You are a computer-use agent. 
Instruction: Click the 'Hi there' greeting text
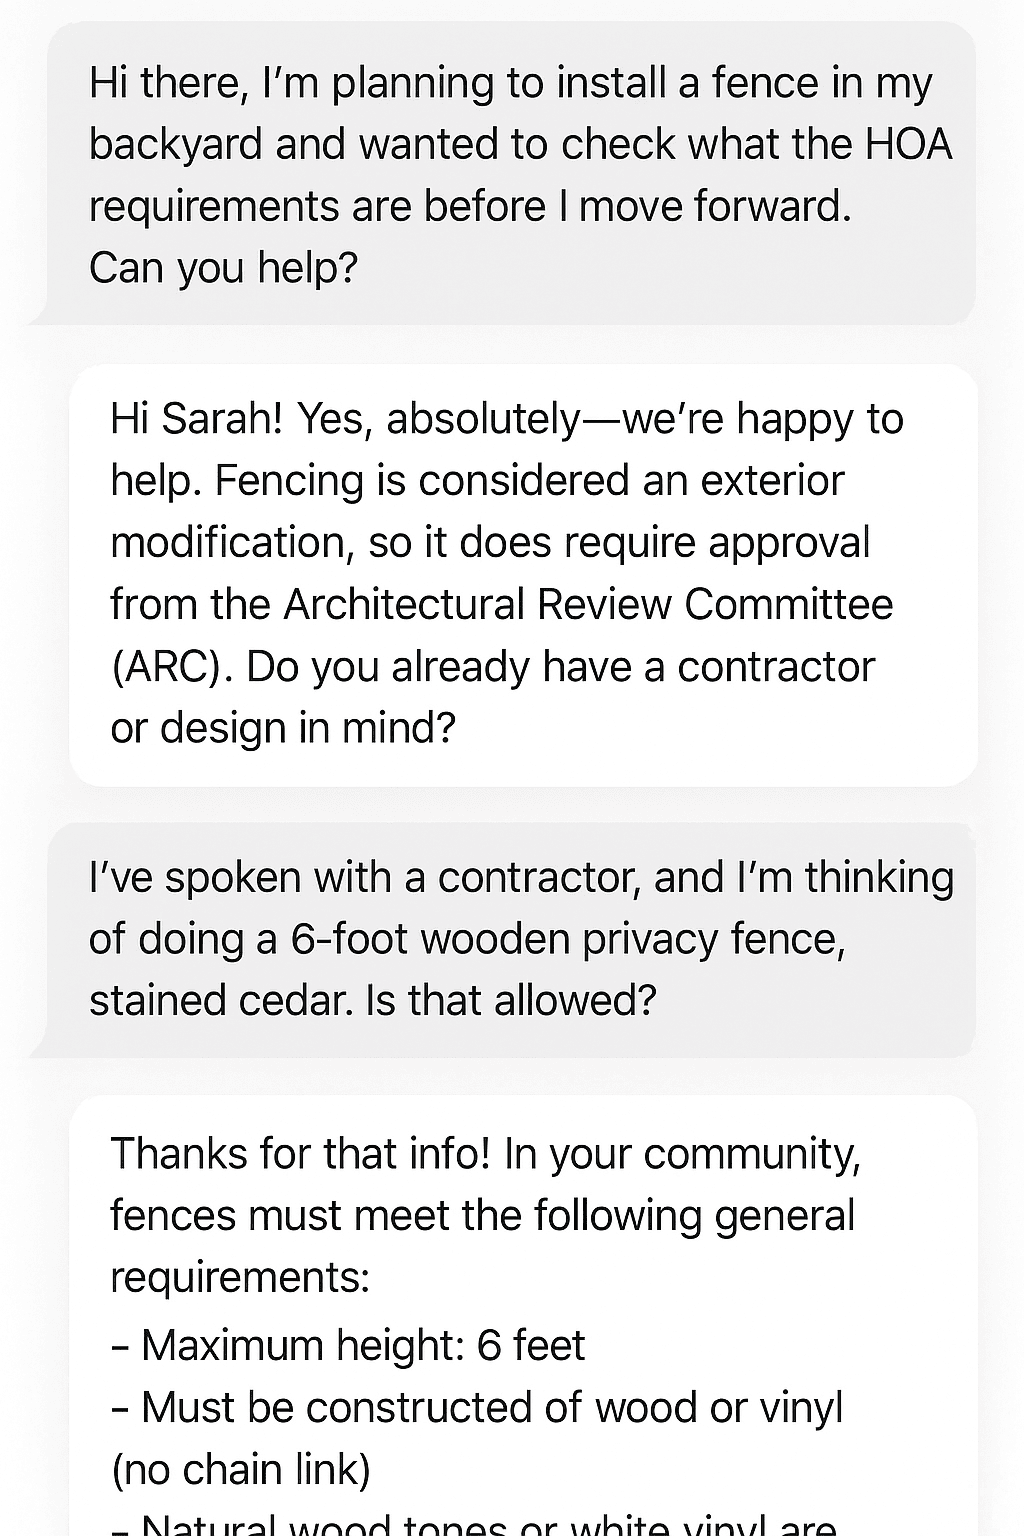tap(165, 83)
